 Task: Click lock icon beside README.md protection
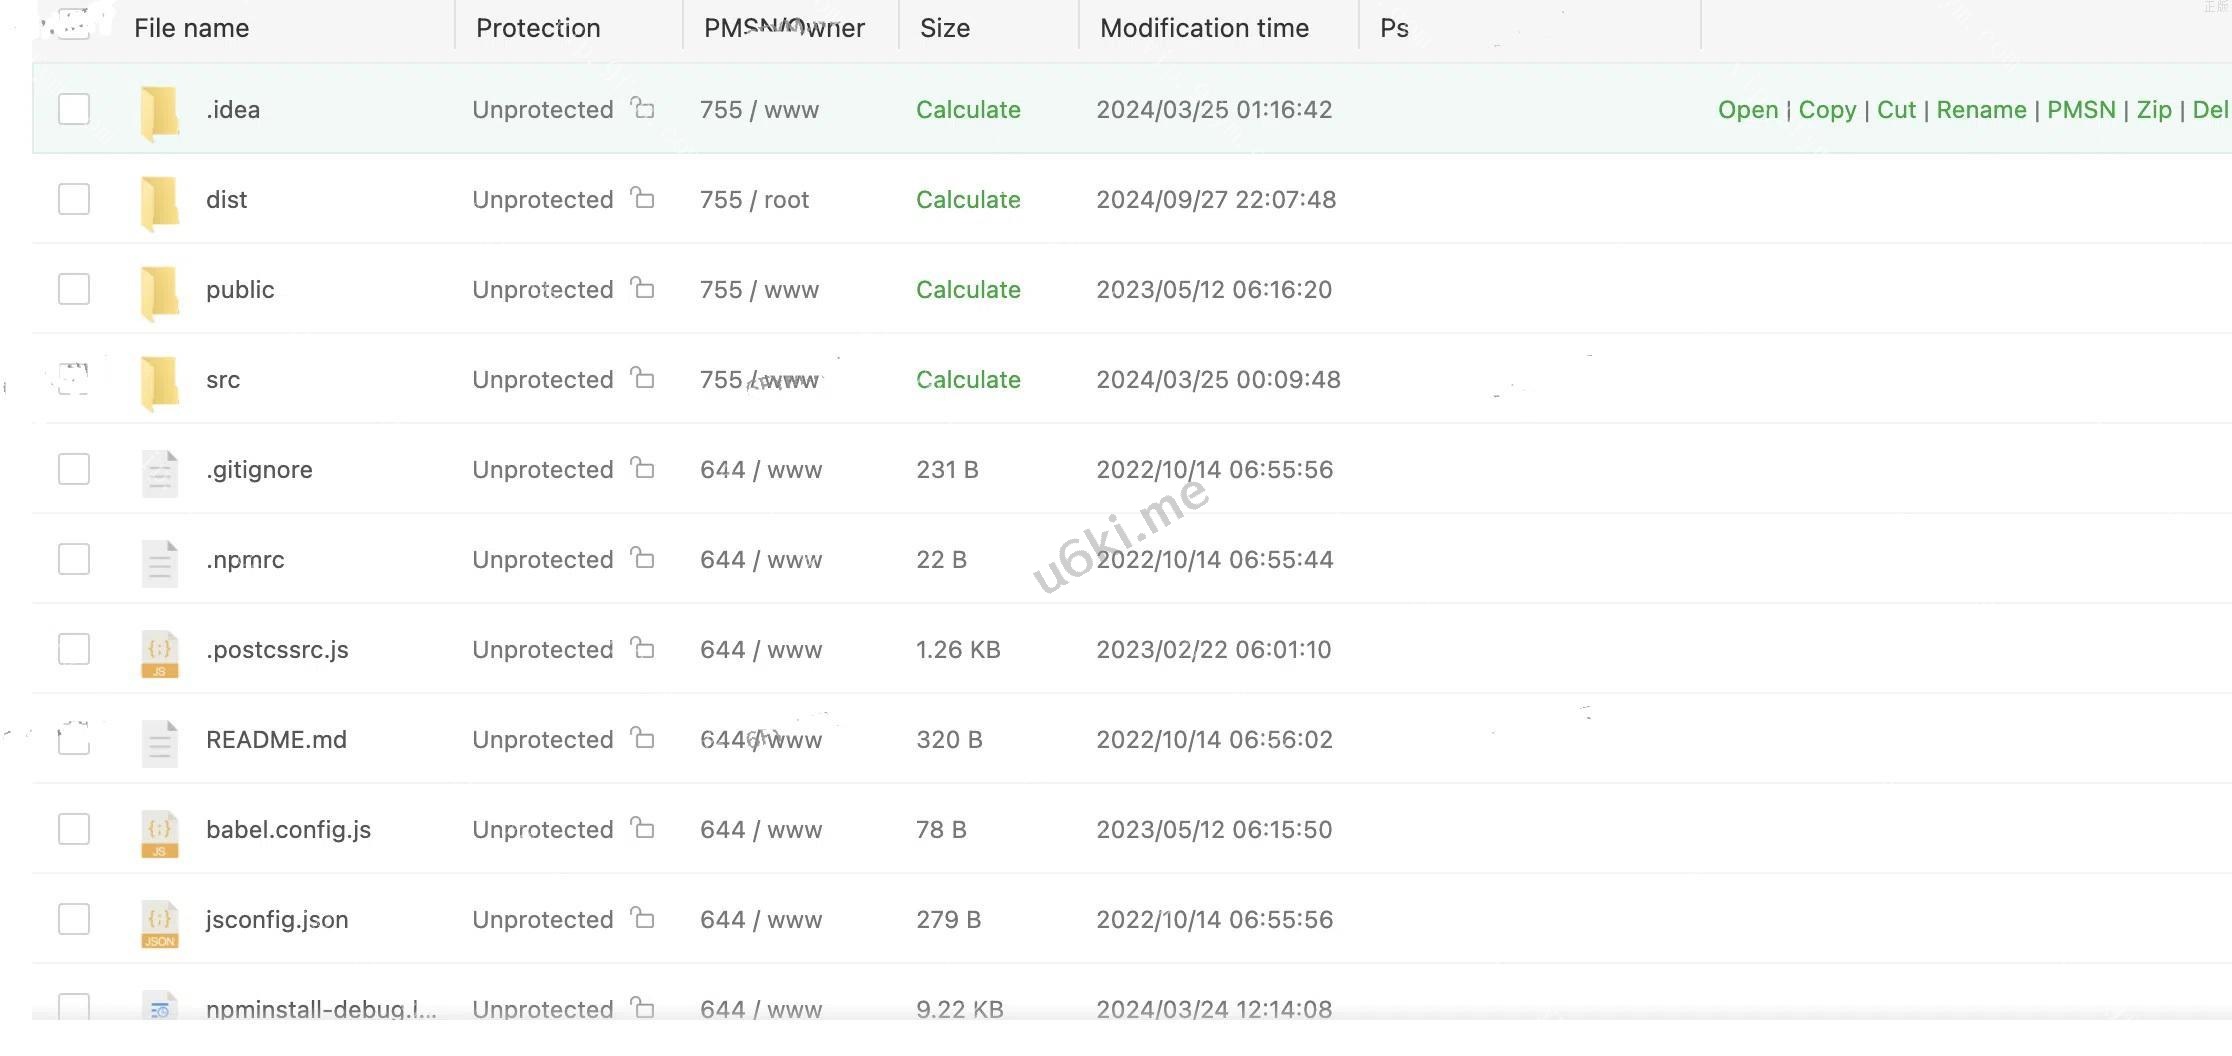(x=643, y=738)
